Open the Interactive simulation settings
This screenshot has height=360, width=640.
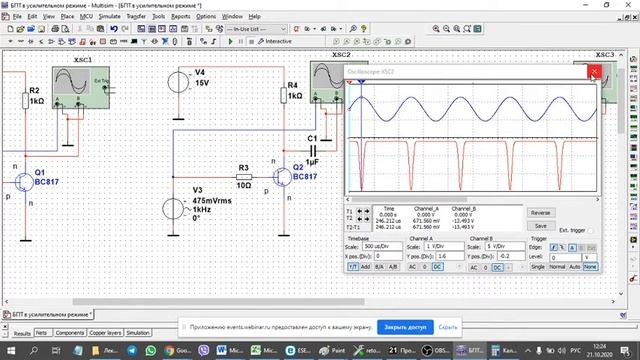pyautogui.click(x=275, y=41)
